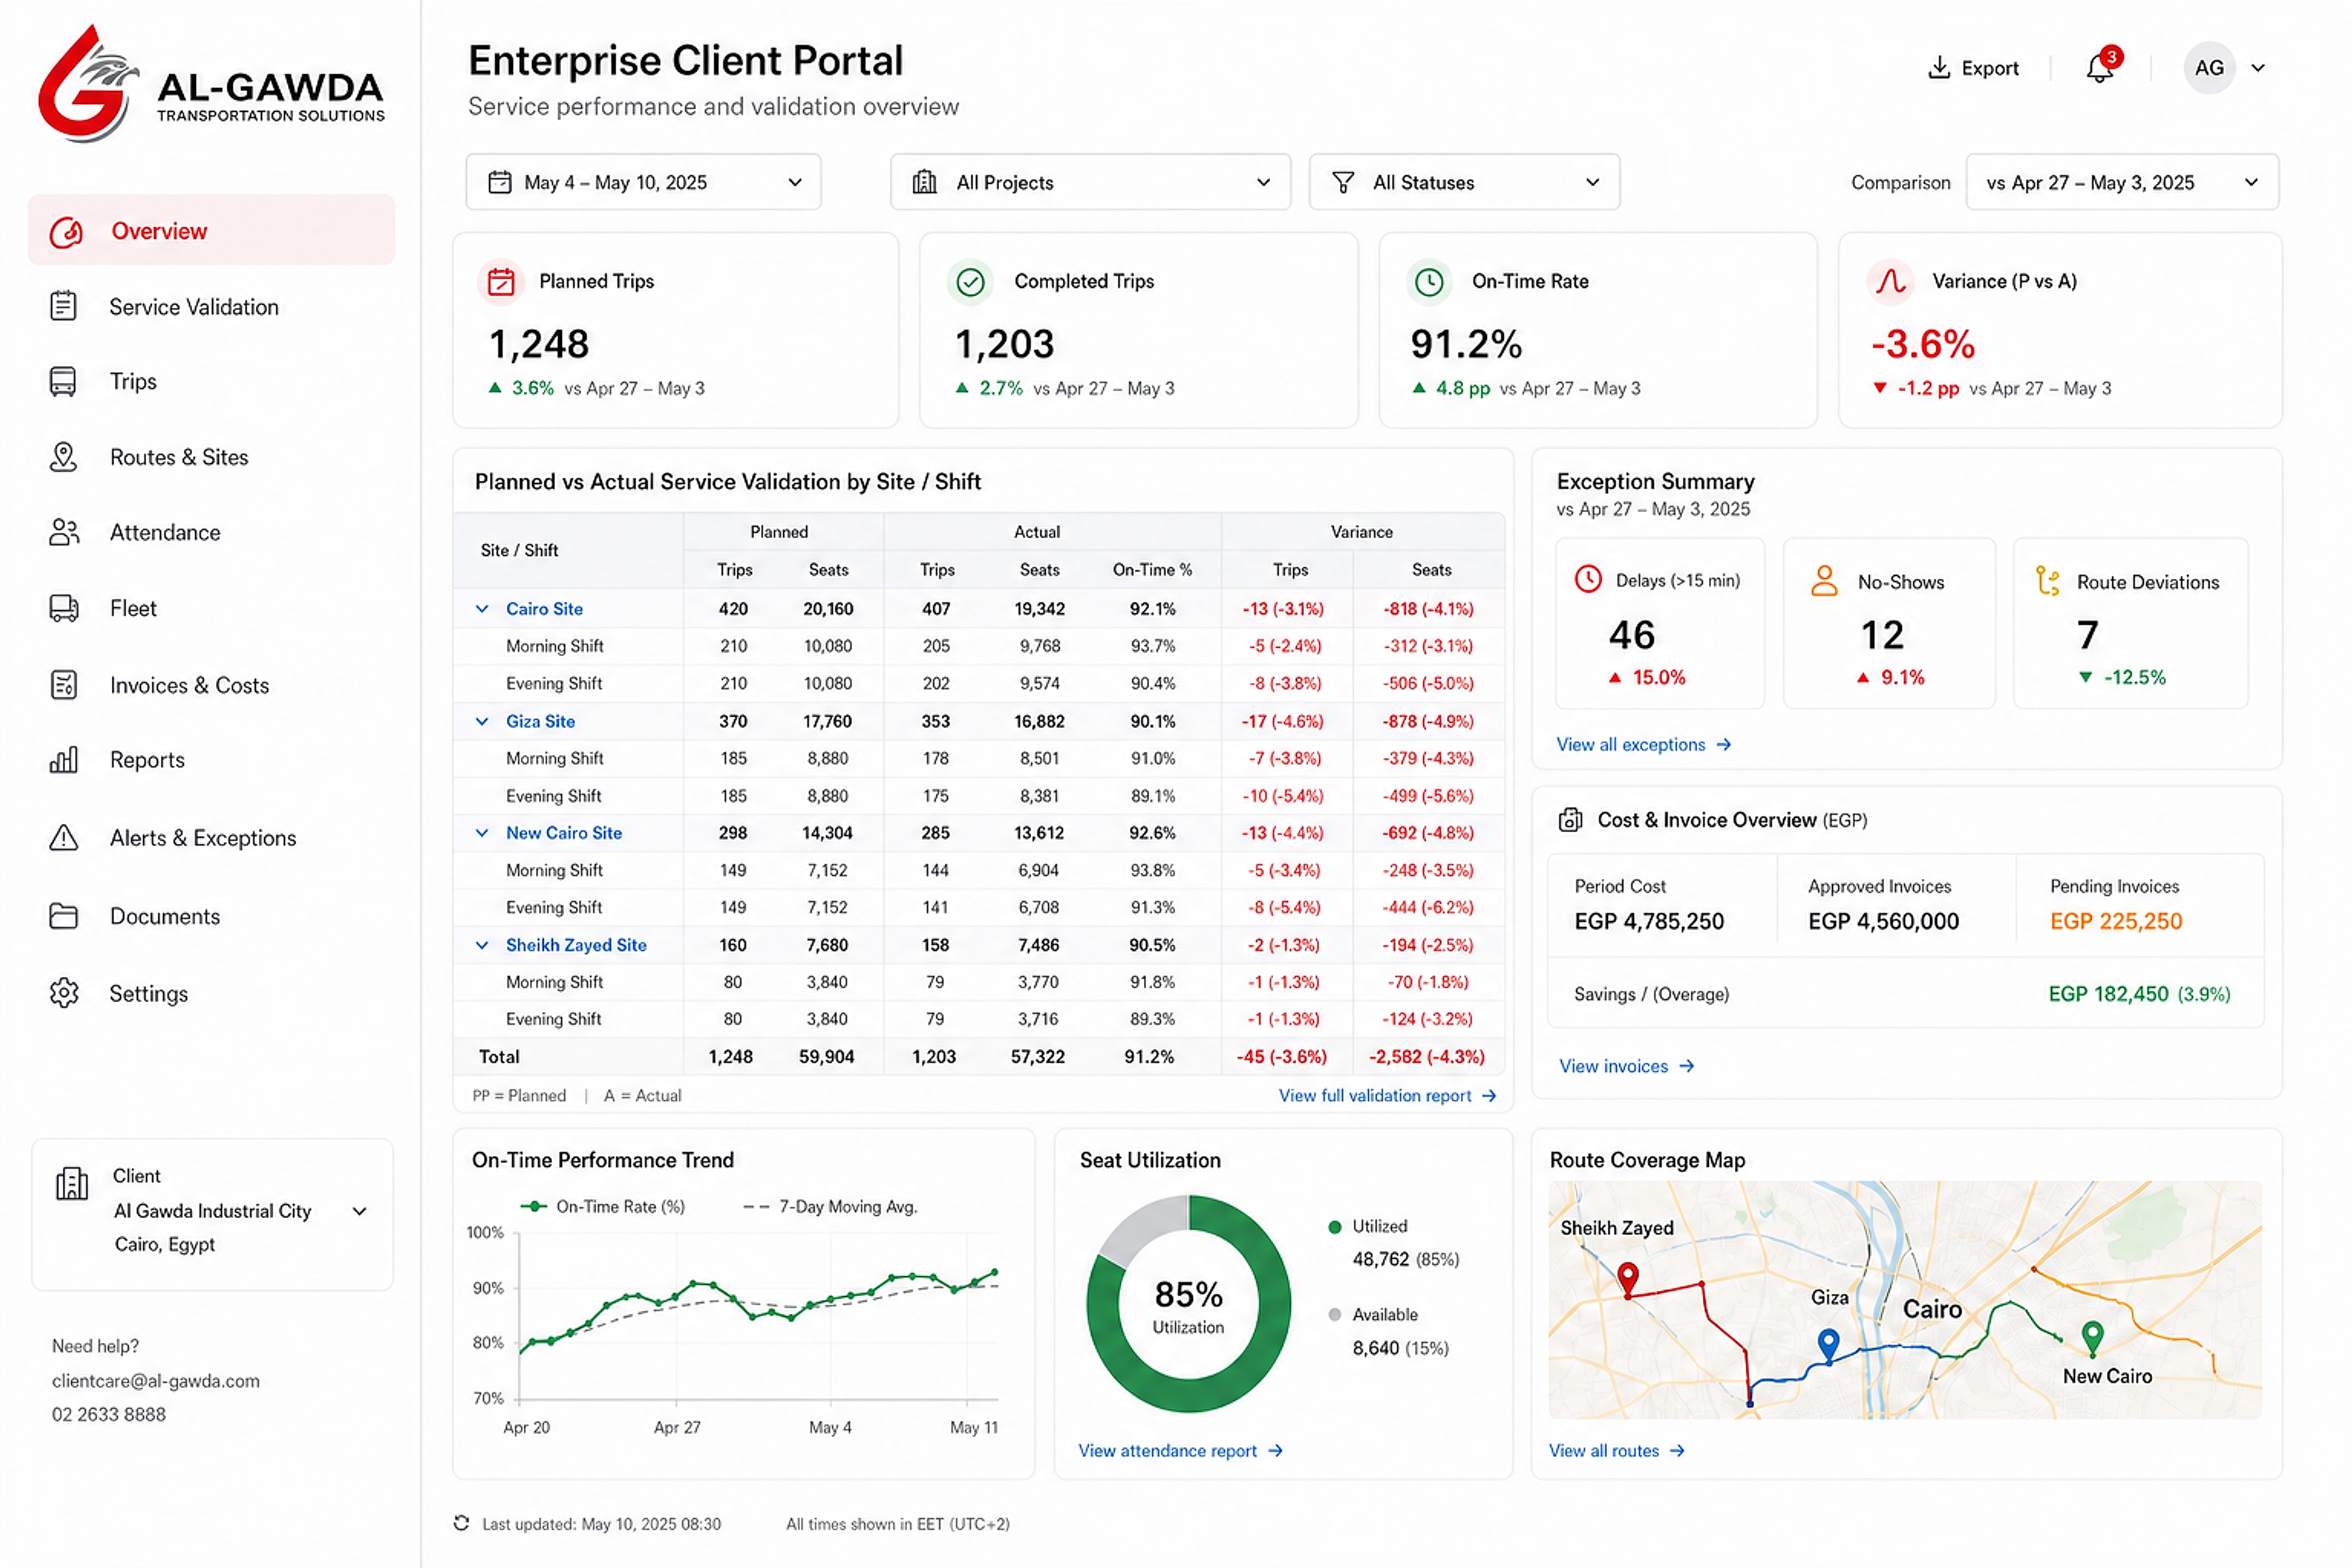Click the Sheikh Zayed red map pin
The width and height of the screenshot is (2352, 1568).
tap(1628, 1279)
